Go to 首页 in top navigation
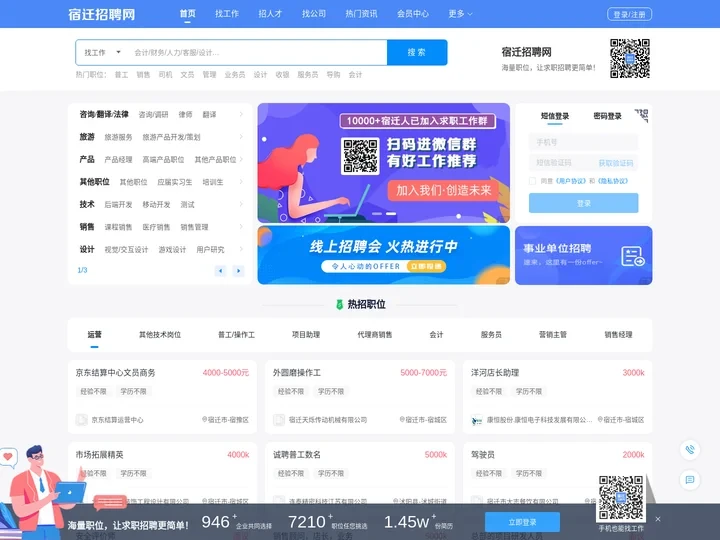 [x=187, y=14]
